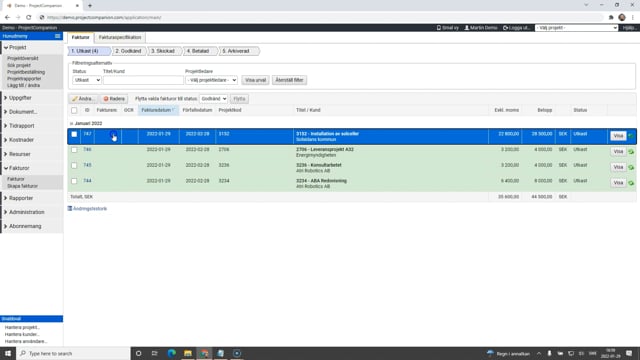Select the Fakturor tab

80,37
